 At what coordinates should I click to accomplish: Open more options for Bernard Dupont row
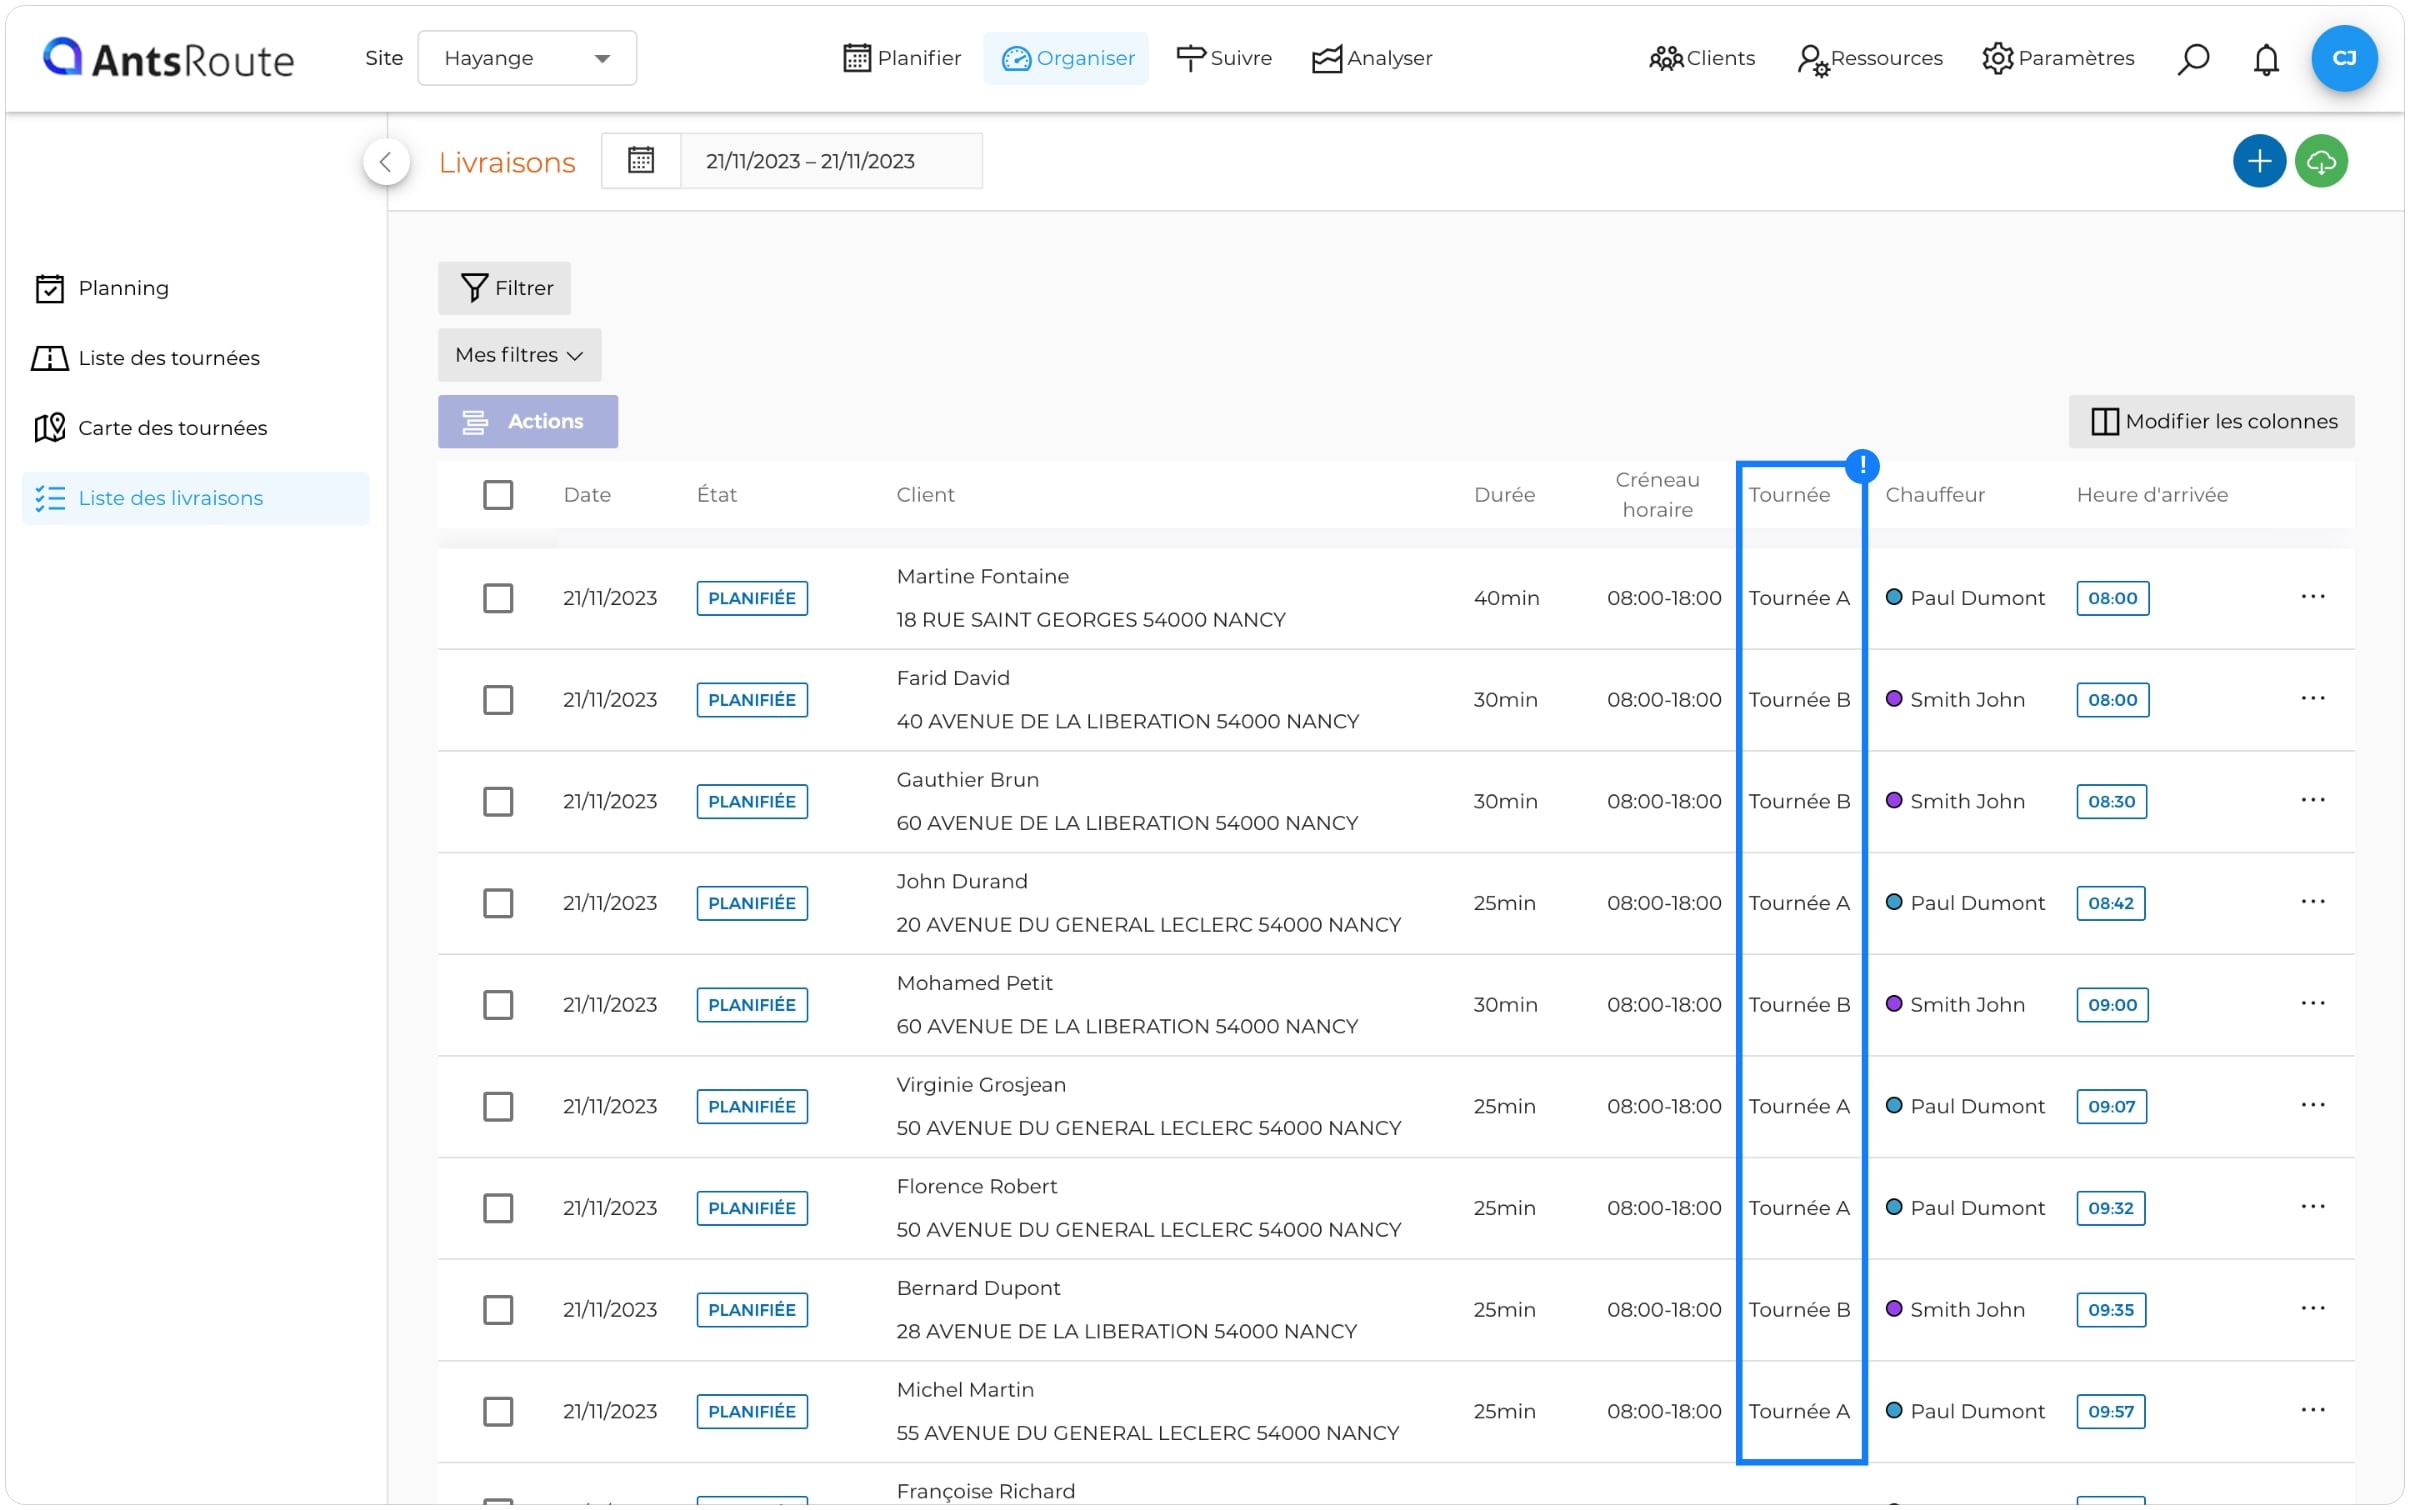pos(2312,1309)
